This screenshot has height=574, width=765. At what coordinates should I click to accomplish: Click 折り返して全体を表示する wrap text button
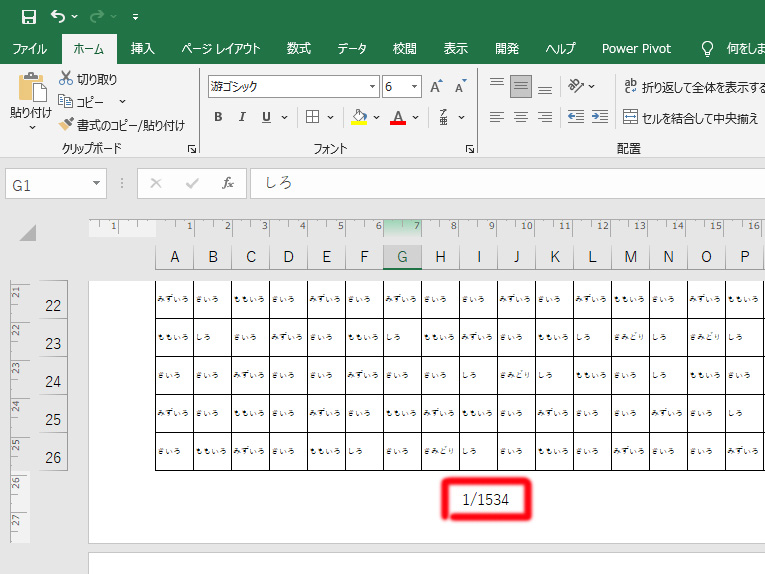[688, 87]
